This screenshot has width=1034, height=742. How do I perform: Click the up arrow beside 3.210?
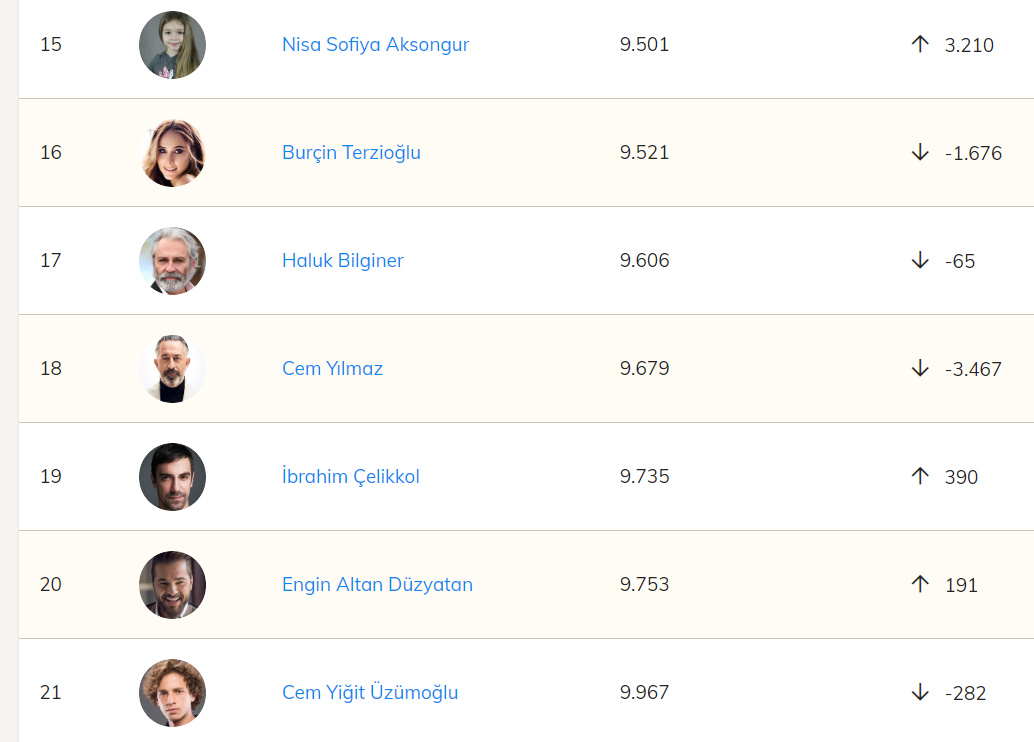[920, 45]
